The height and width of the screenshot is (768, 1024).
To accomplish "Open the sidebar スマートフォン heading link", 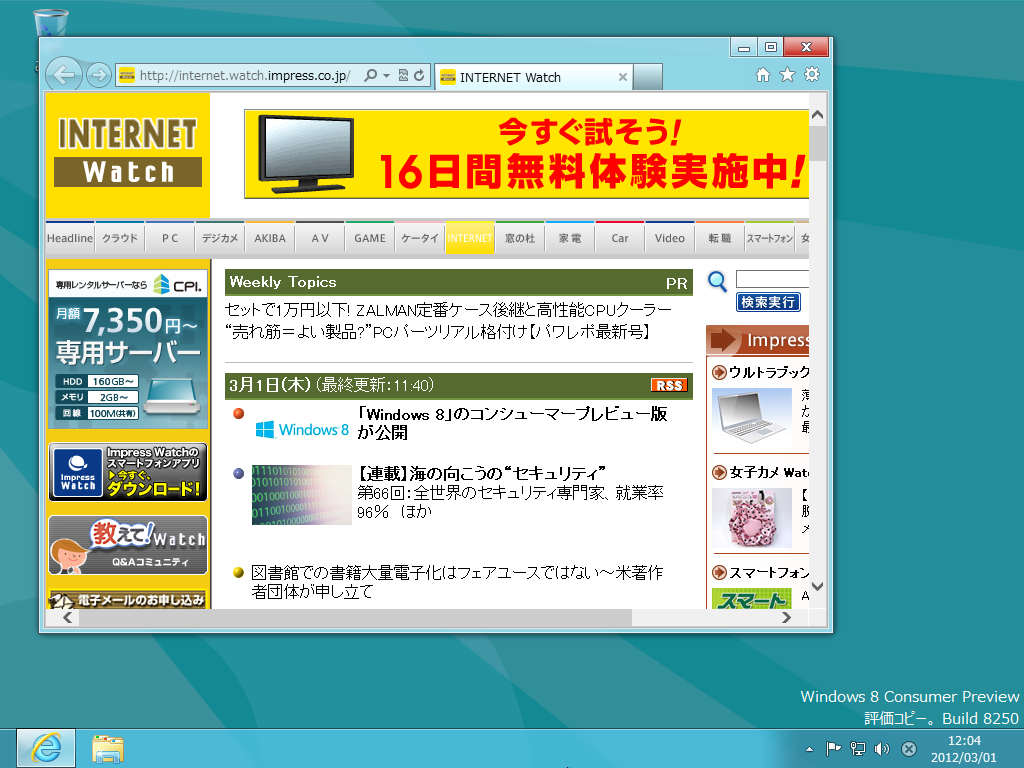I will pyautogui.click(x=768, y=573).
